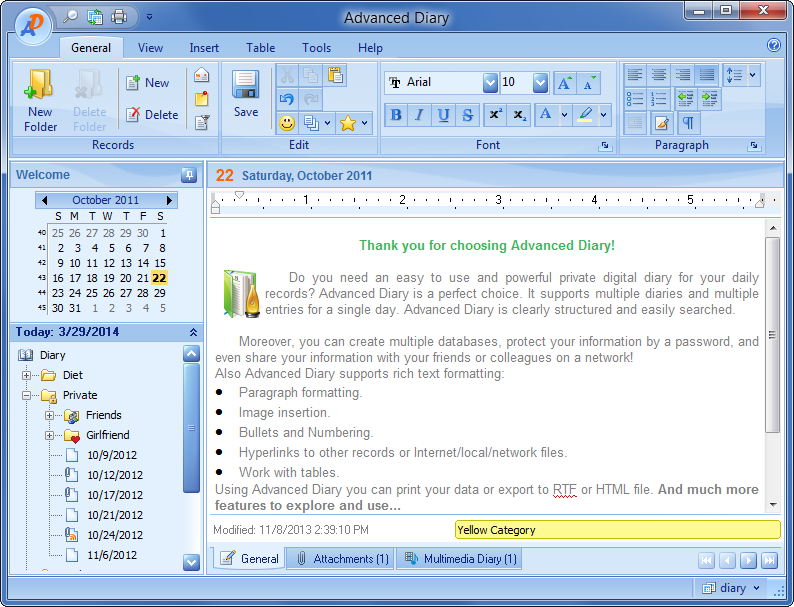The image size is (794, 607).
Task: Open the Advanced Diary application orb menu
Action: pos(33,24)
